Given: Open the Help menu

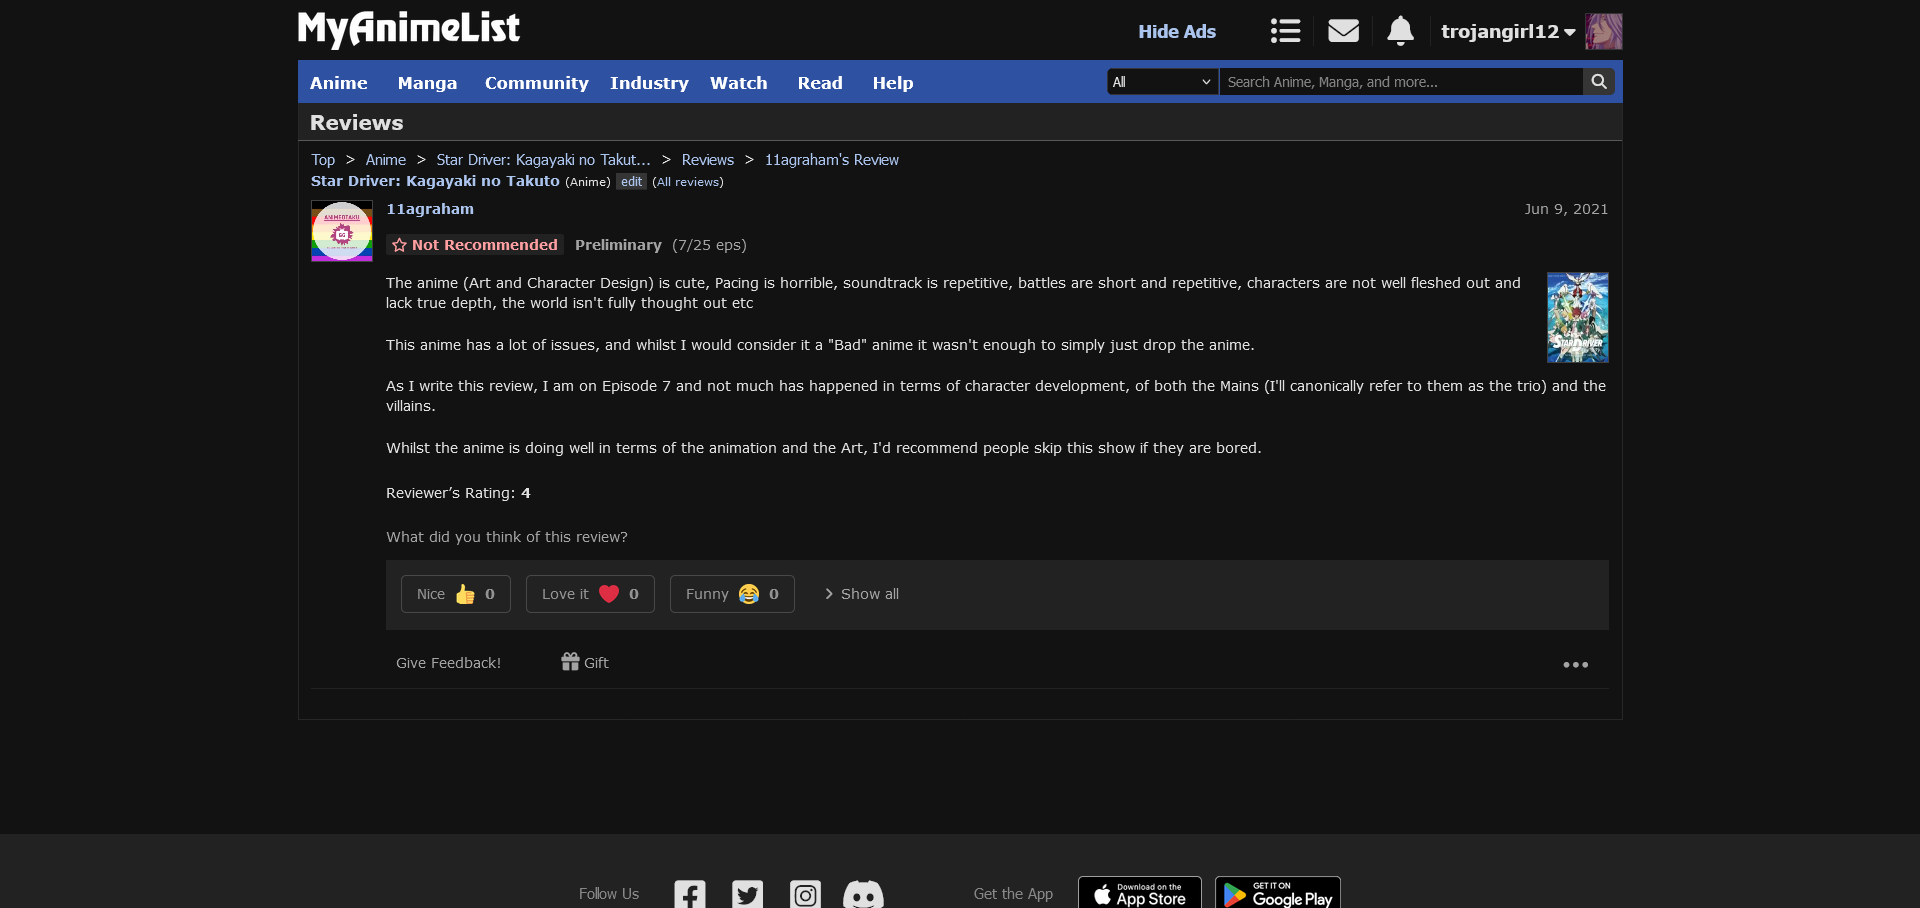Looking at the screenshot, I should pyautogui.click(x=893, y=83).
